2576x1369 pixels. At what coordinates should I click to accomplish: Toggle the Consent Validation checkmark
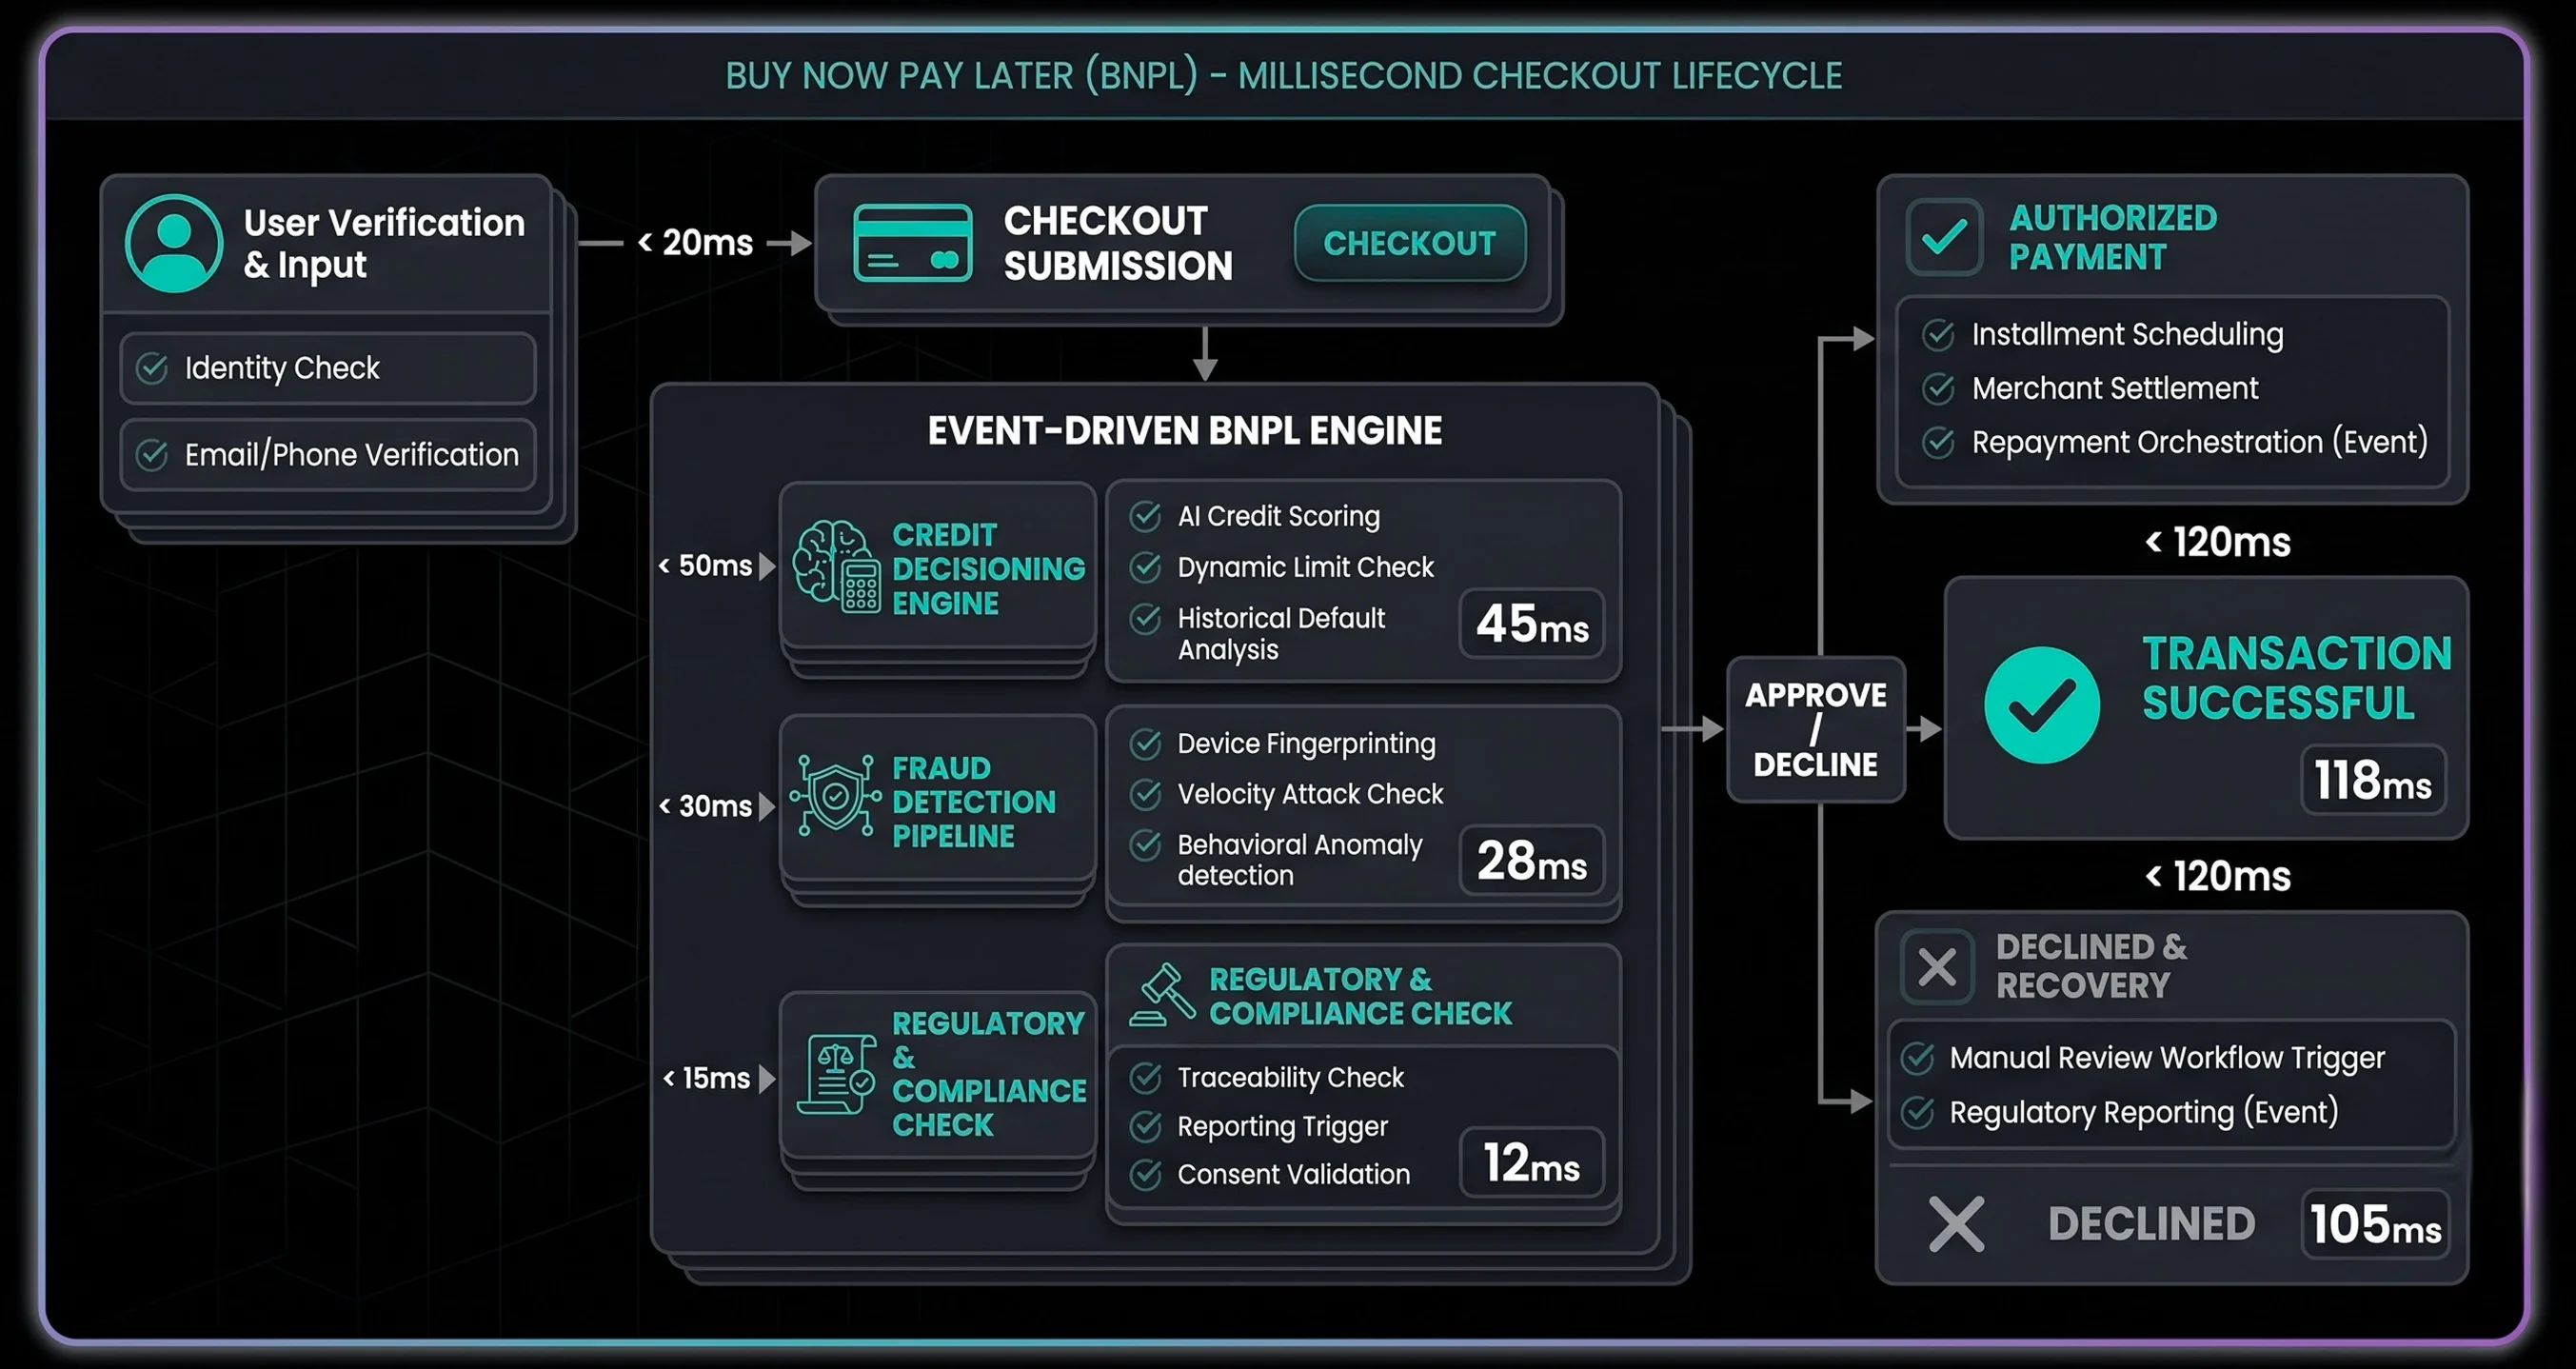coord(1145,1174)
